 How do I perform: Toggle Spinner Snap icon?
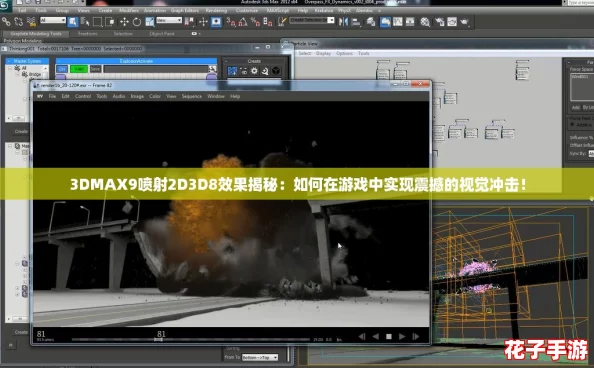coord(268,22)
